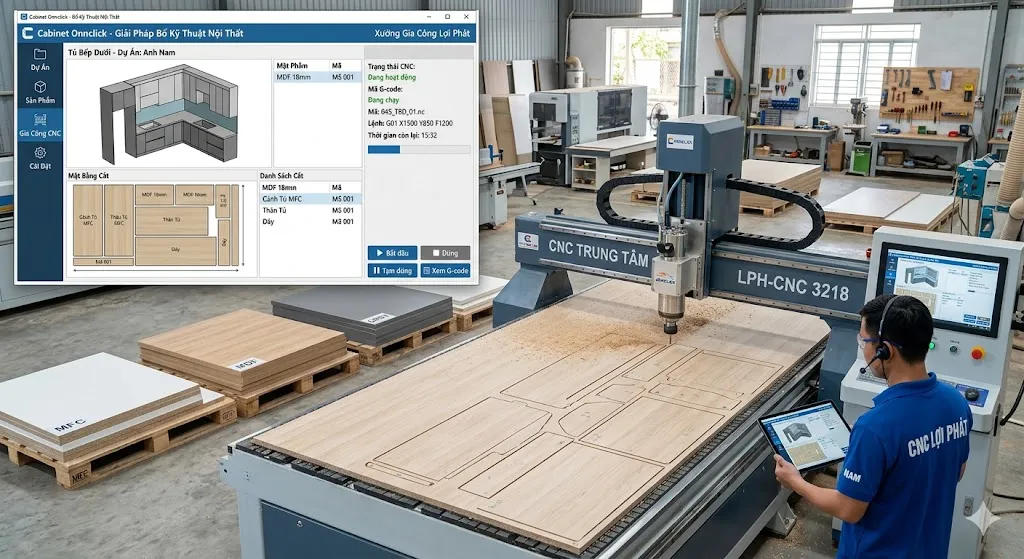This screenshot has height=559, width=1024.
Task: Click the Mã header beside Mặt Phẩm
Action: (x=336, y=66)
